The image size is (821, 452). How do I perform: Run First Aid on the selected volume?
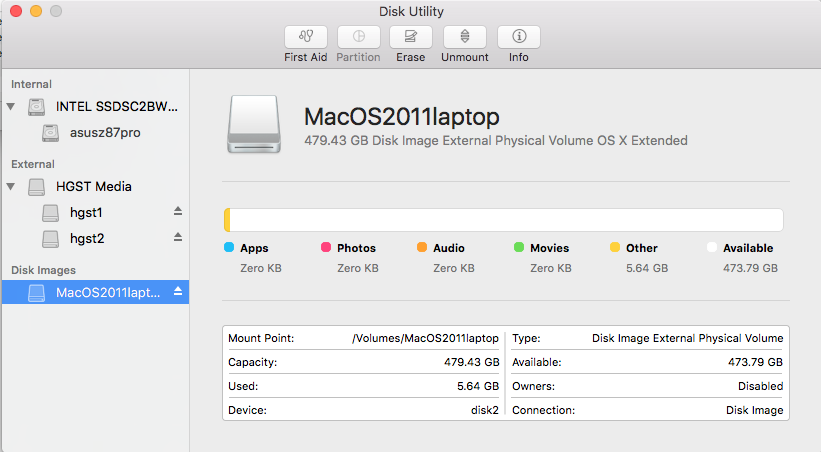(306, 37)
